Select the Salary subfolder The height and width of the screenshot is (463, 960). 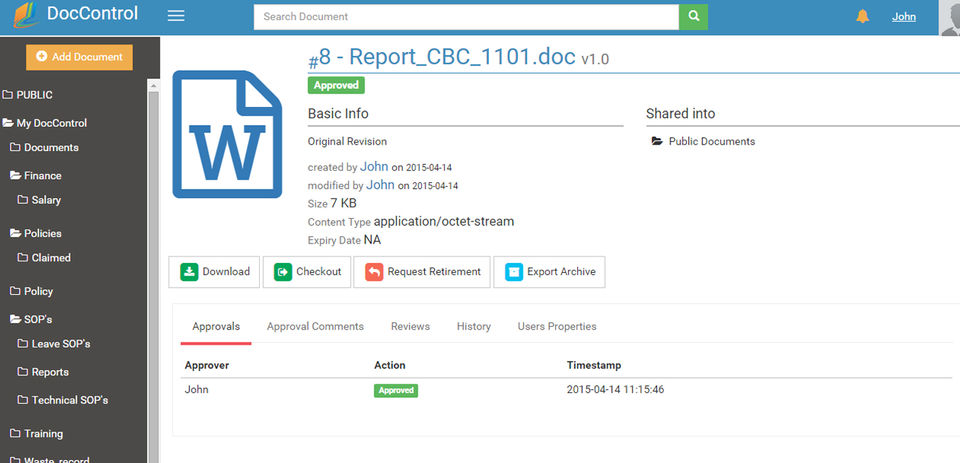click(47, 200)
